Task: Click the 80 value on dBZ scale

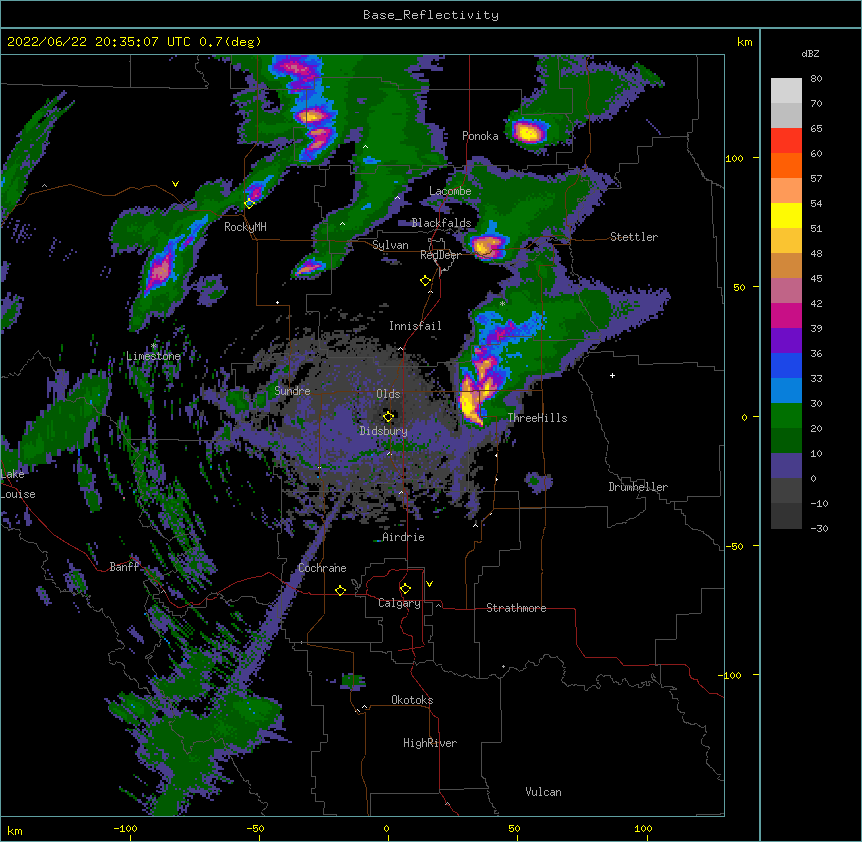Action: (816, 79)
